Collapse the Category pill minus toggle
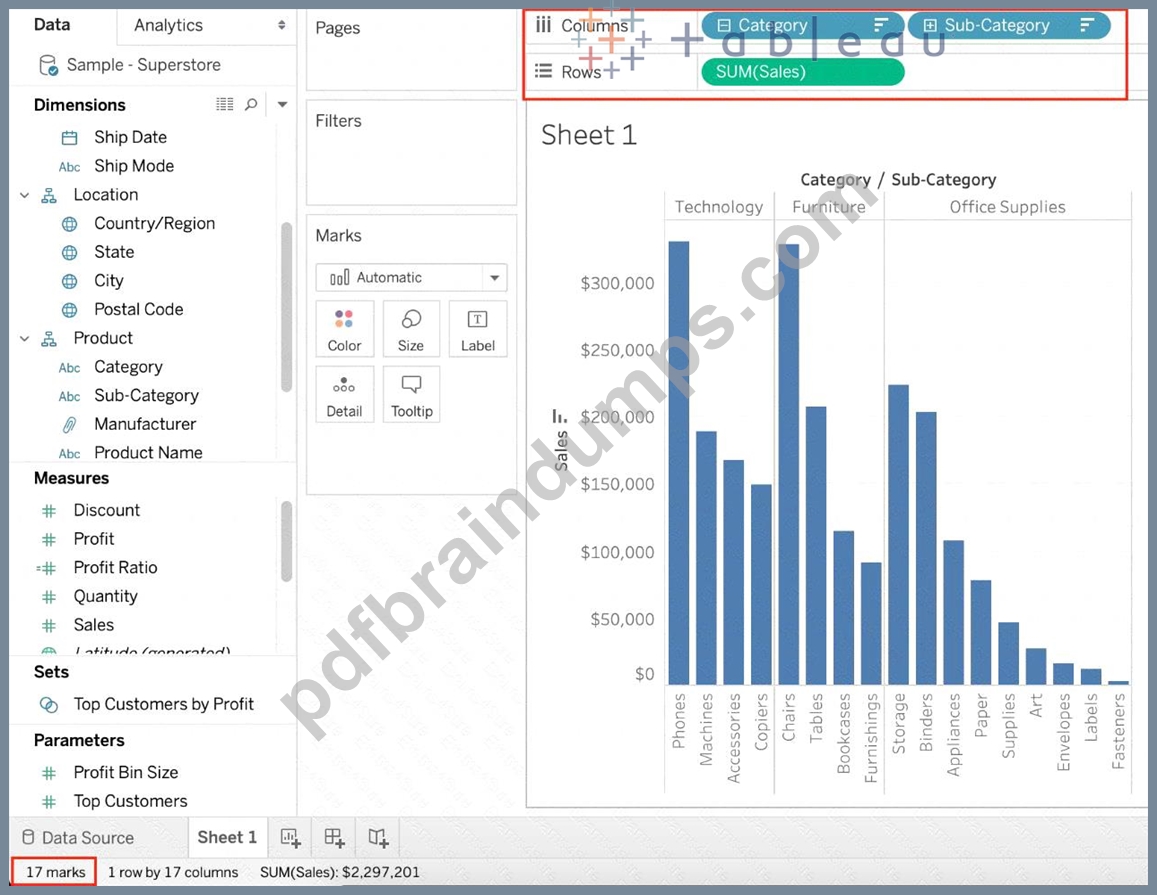The width and height of the screenshot is (1157, 895). tap(724, 25)
